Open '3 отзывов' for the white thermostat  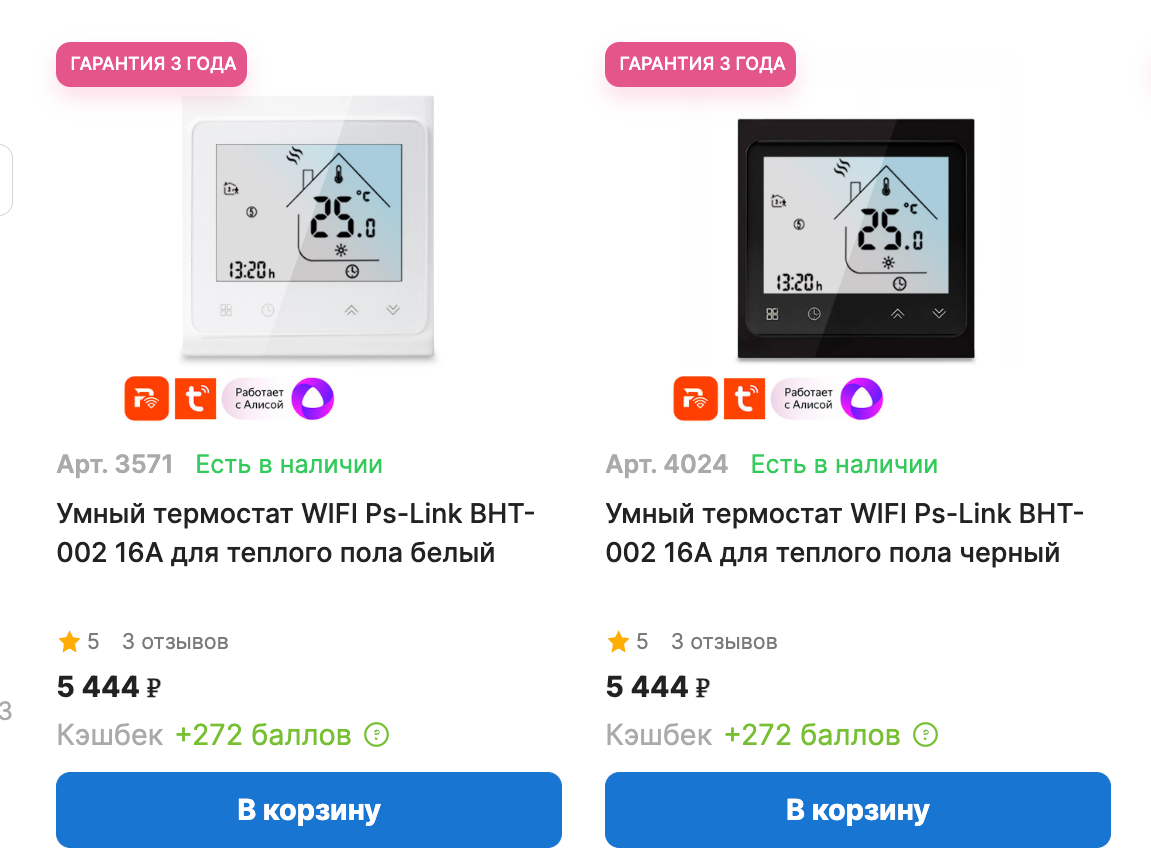175,641
